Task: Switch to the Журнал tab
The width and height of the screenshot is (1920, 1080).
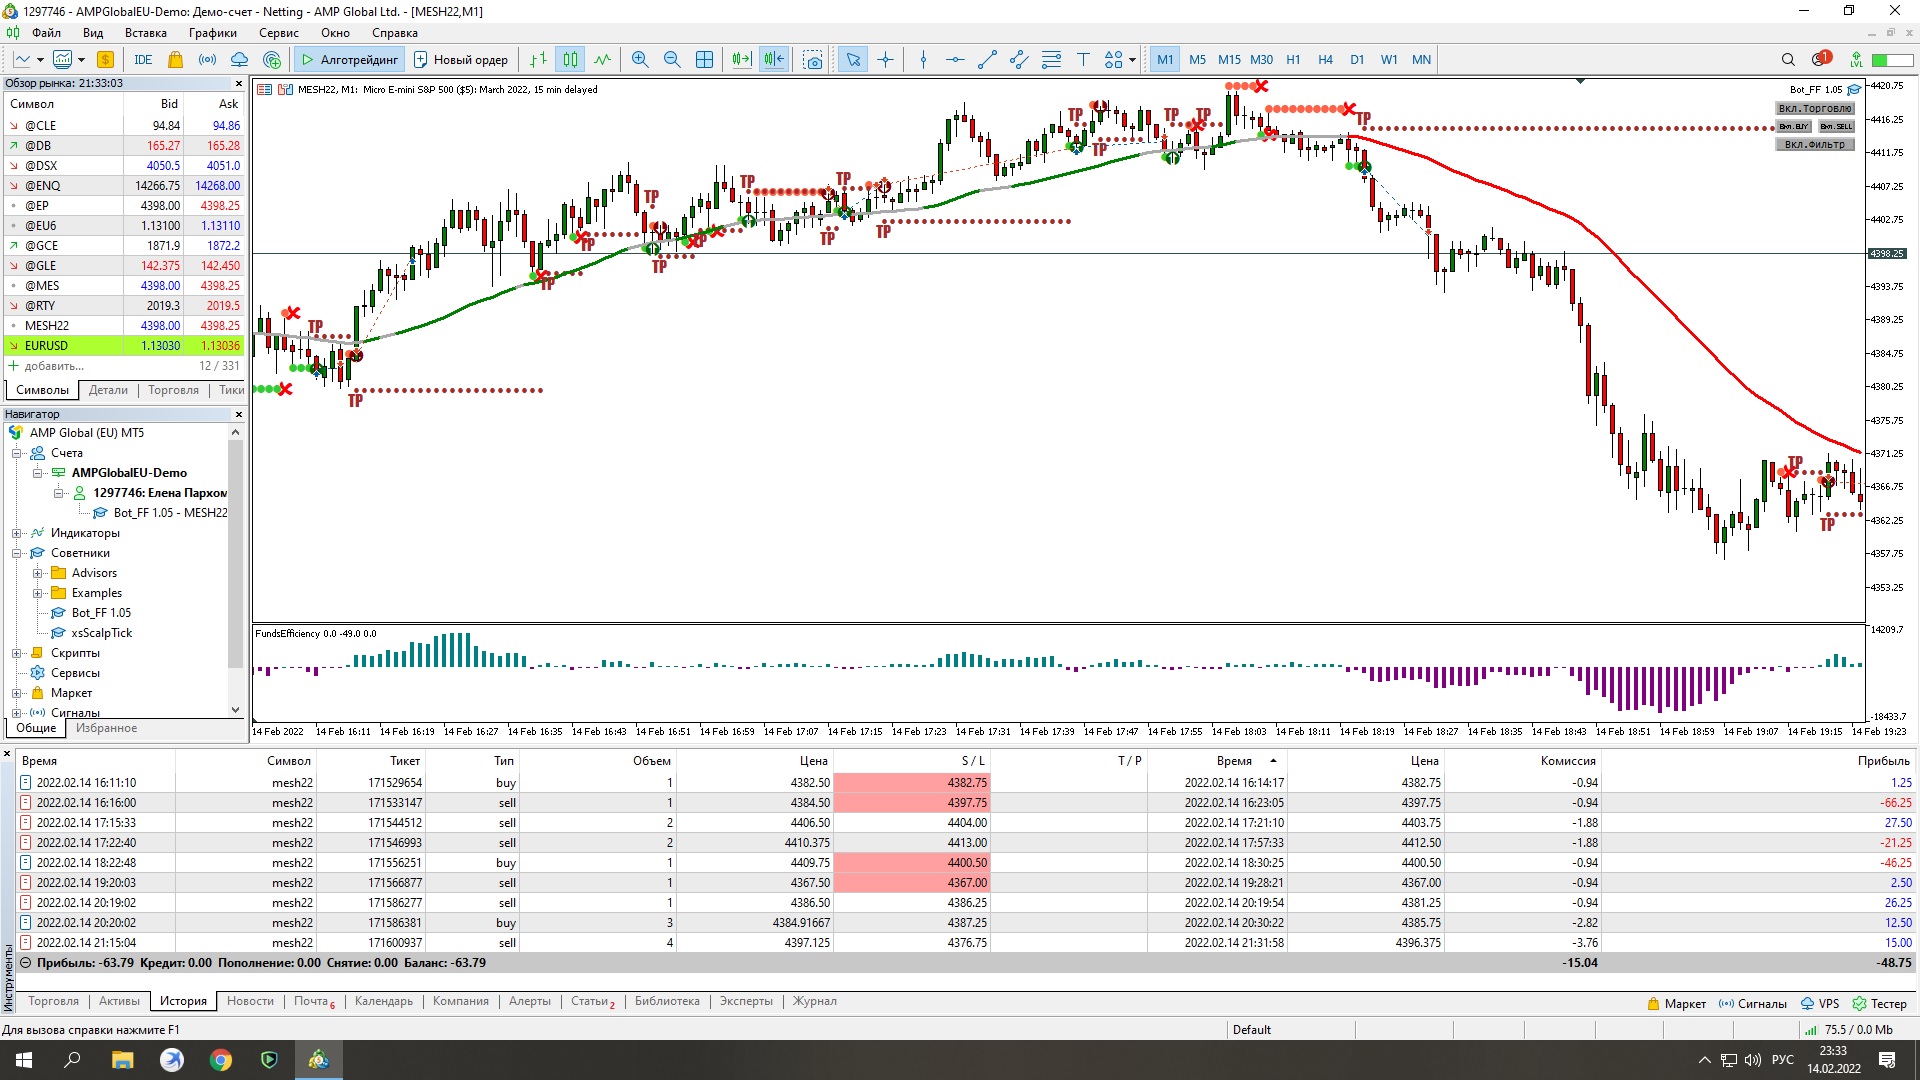Action: tap(814, 1001)
